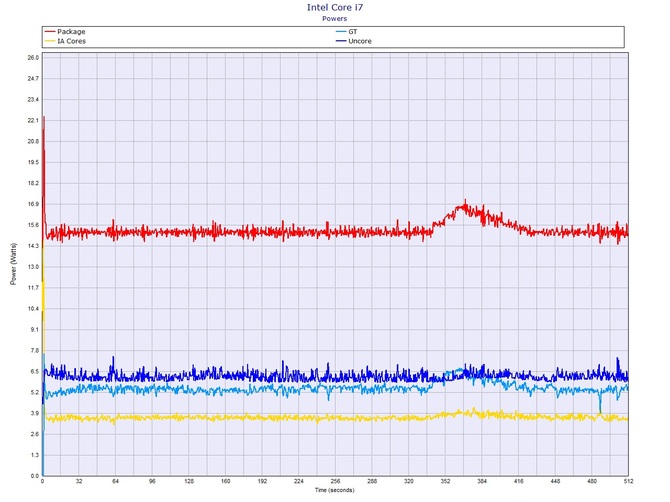The width and height of the screenshot is (670, 502).
Task: Click the 6.5 y-axis value
Action: (x=35, y=372)
